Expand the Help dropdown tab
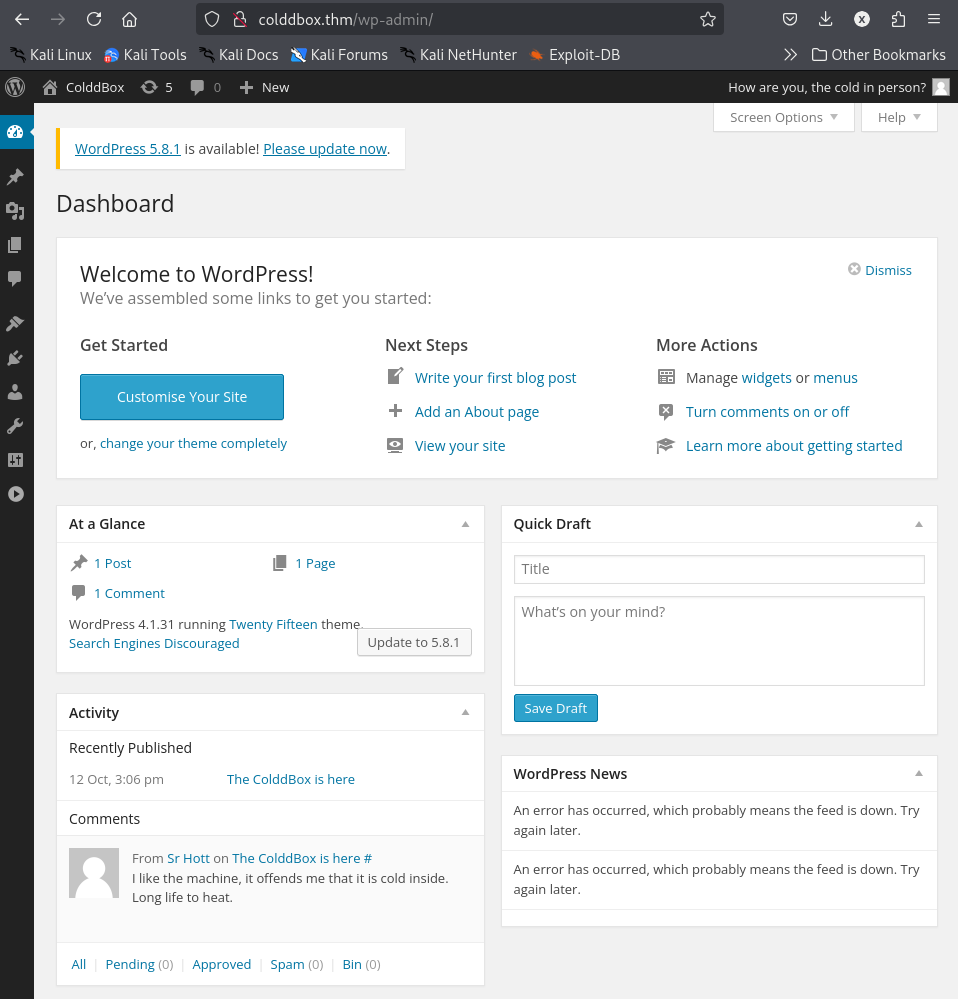 click(x=899, y=117)
